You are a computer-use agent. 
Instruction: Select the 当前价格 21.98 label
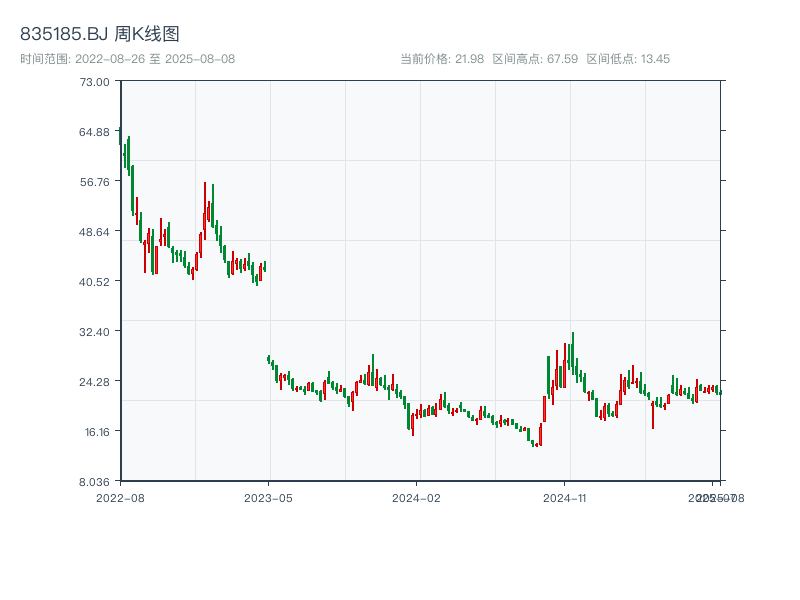point(442,59)
